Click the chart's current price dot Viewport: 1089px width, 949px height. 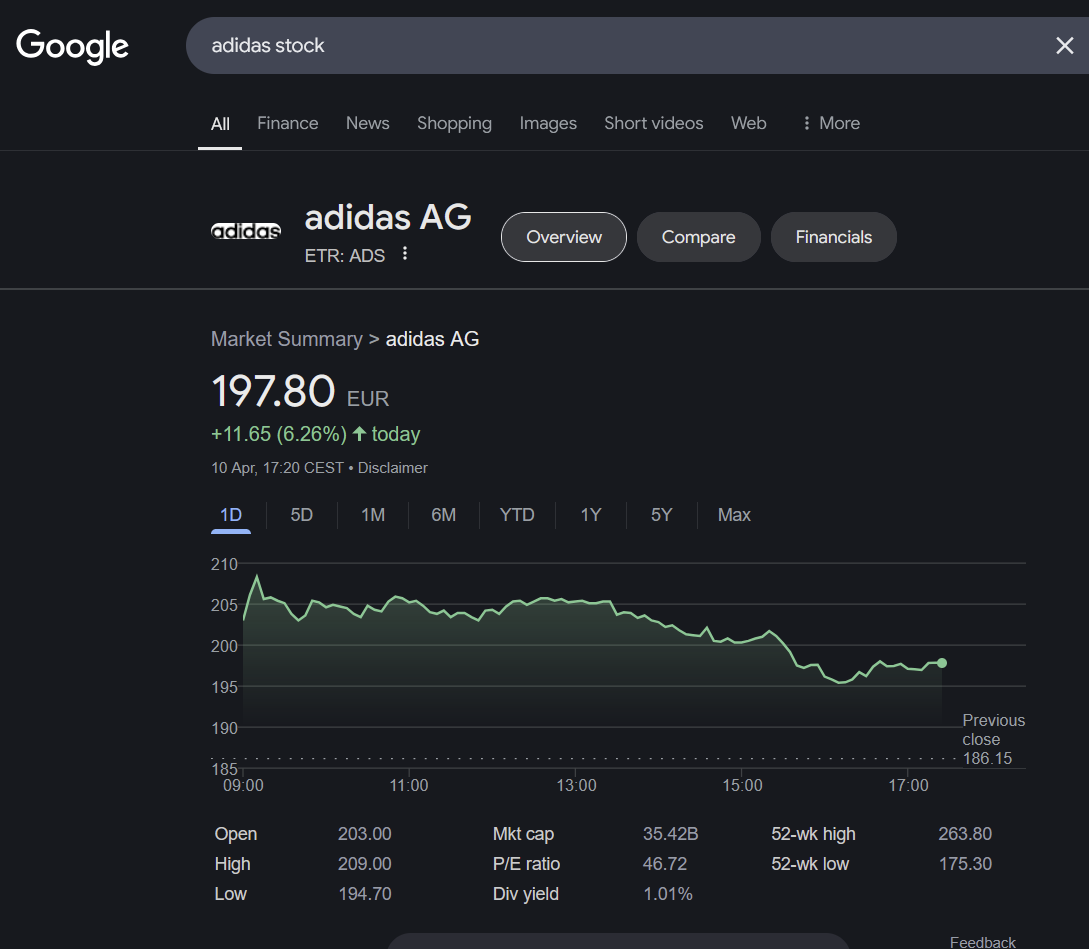coord(942,663)
